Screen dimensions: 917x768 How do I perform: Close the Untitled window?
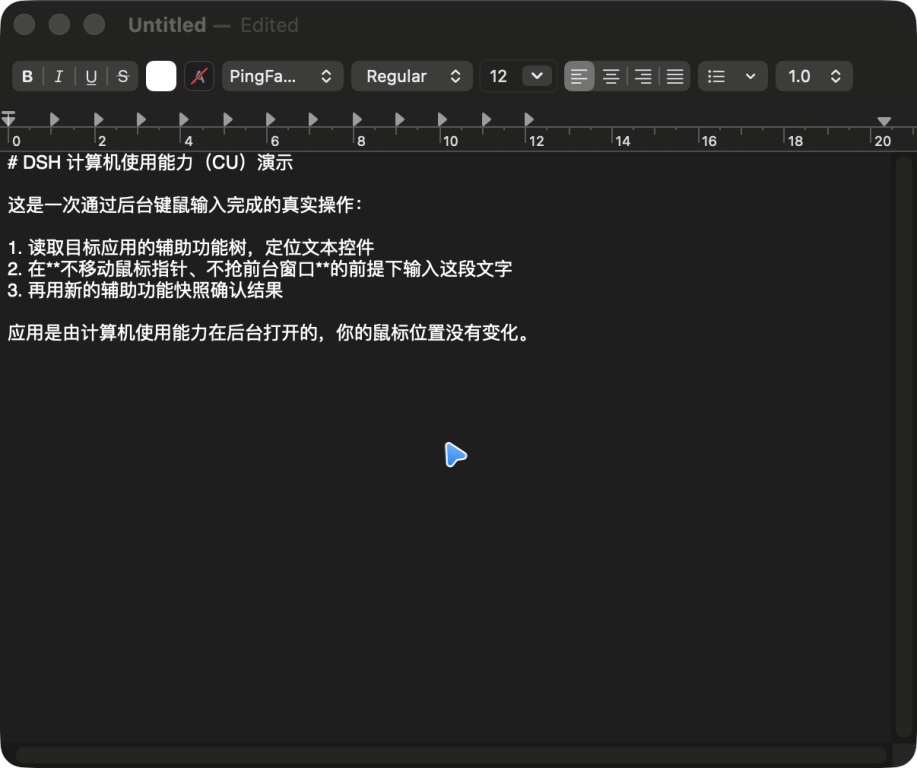pos(24,25)
